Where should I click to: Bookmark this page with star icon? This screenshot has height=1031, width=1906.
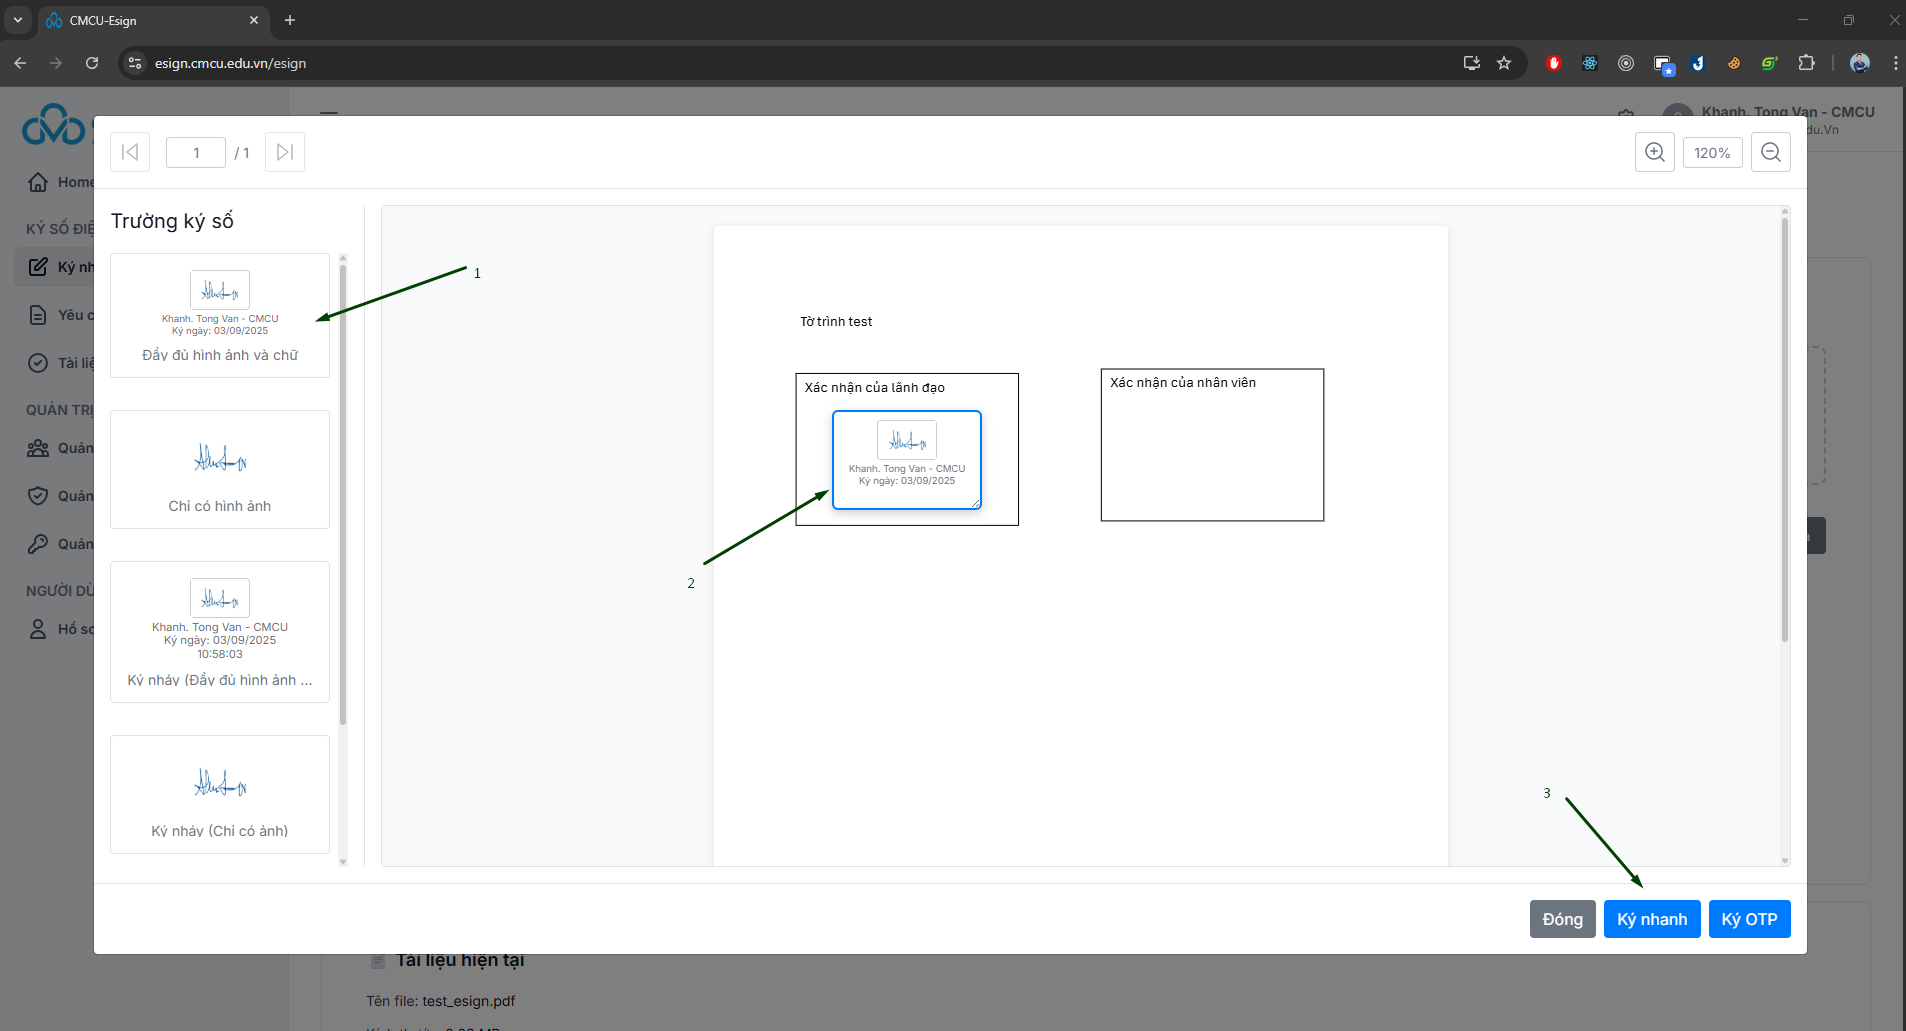pos(1504,63)
